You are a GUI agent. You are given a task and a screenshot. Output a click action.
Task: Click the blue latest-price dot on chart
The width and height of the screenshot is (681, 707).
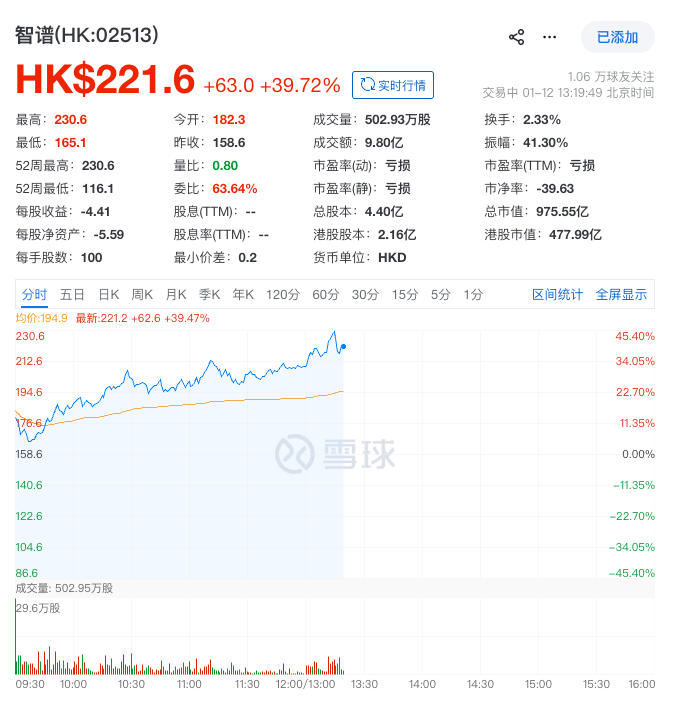coord(343,346)
